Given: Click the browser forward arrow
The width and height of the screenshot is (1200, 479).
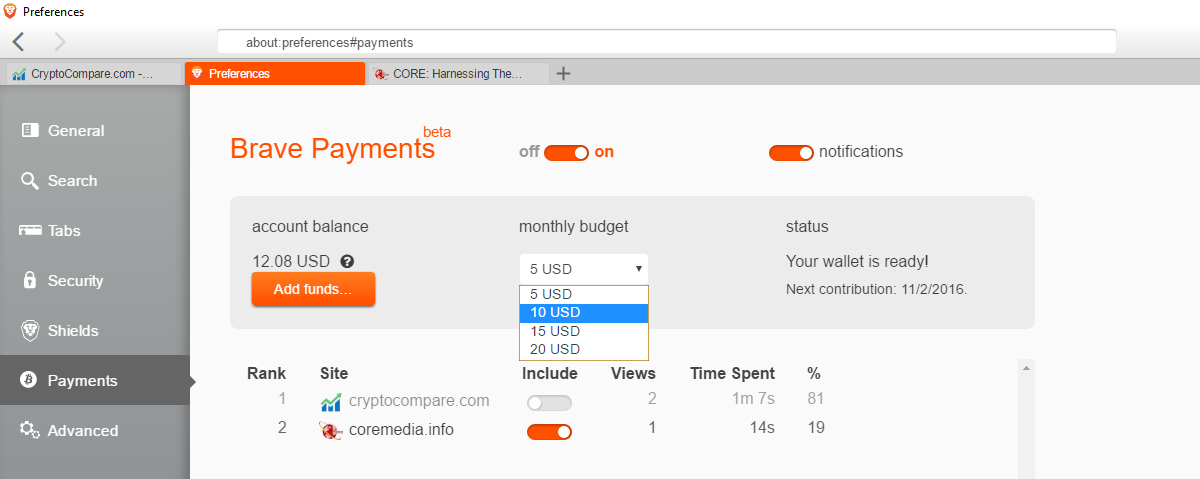Looking at the screenshot, I should click(x=59, y=41).
